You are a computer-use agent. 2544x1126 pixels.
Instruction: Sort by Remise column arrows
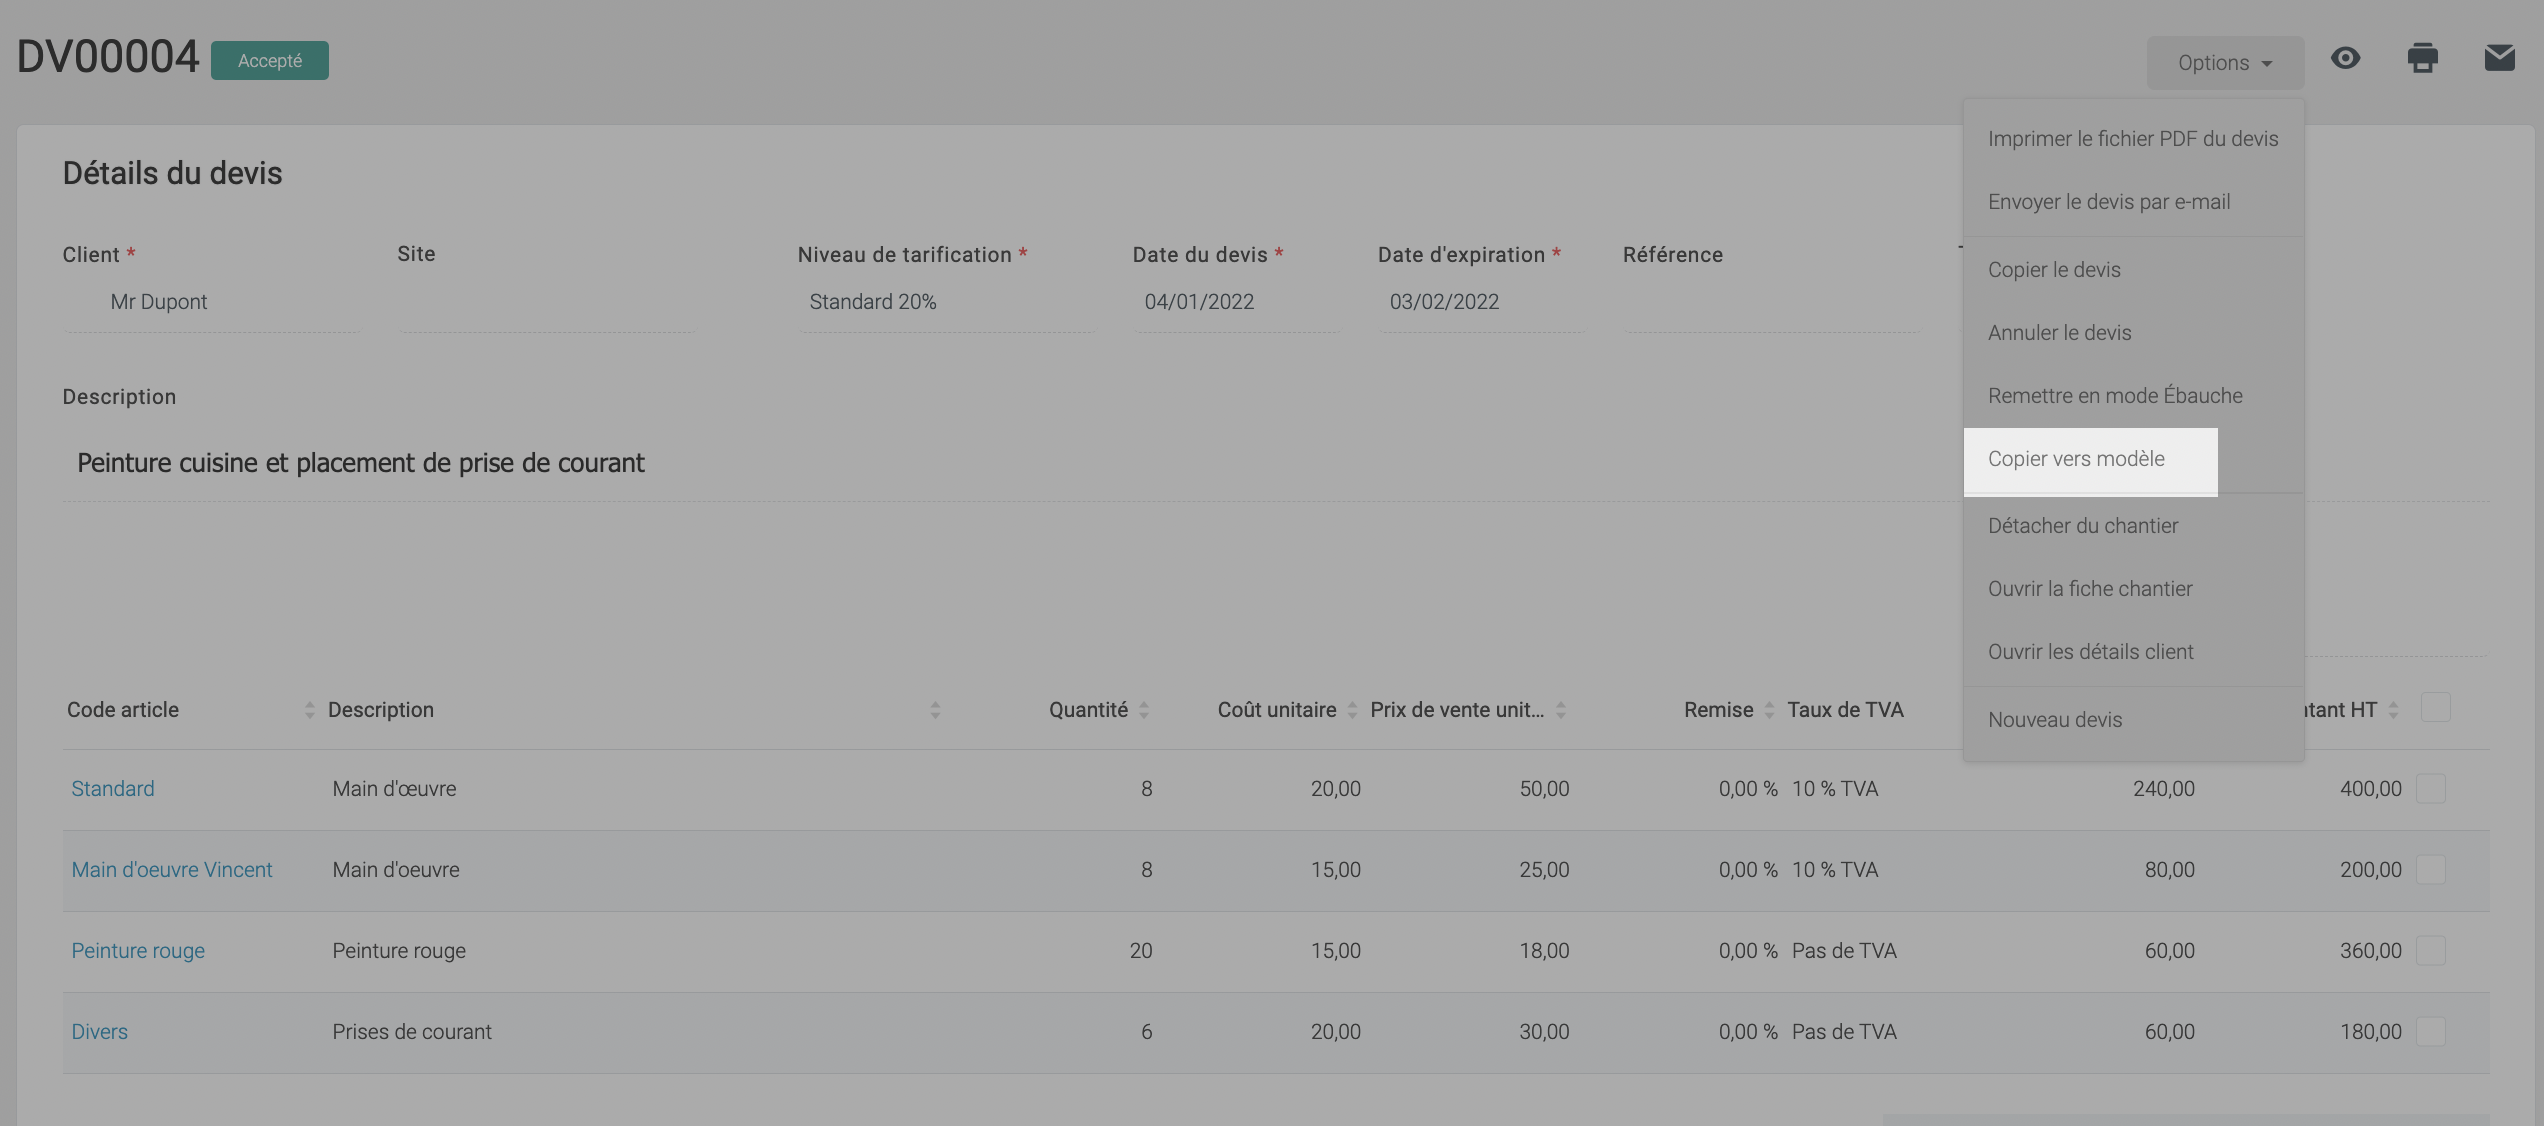1769,710
